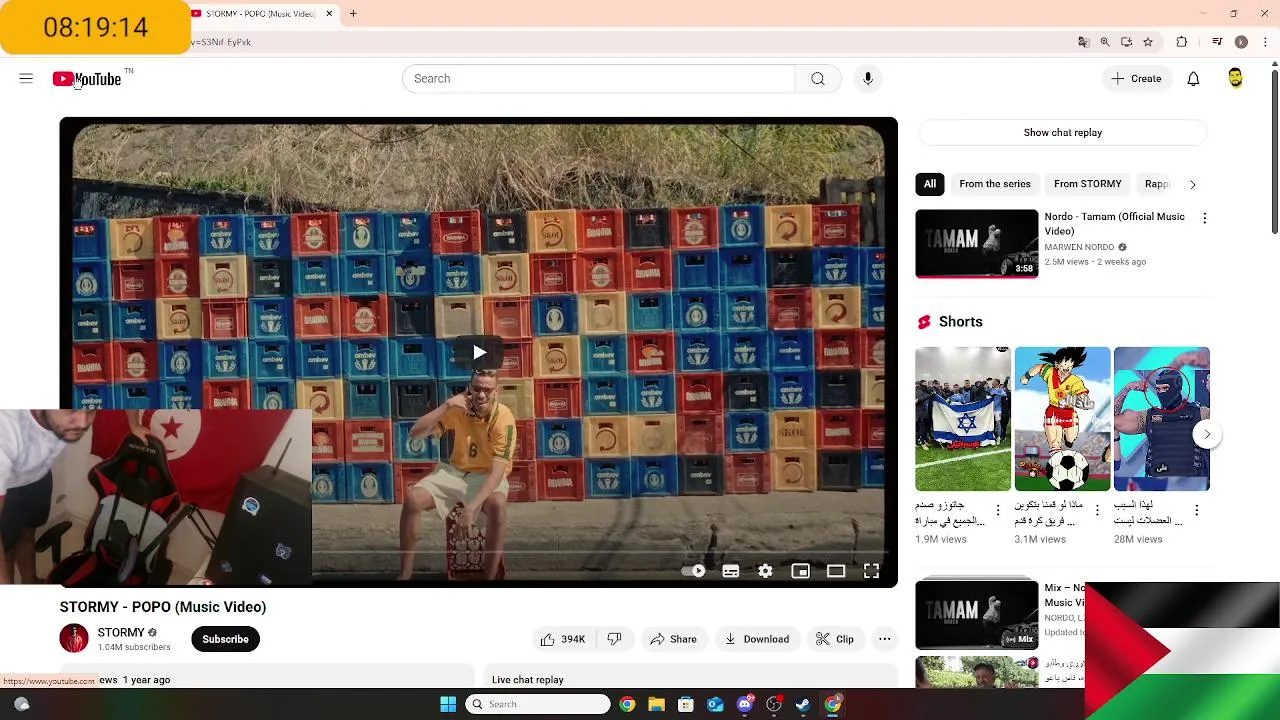
Task: Open the Tamam Mix playlist thumbnail
Action: [977, 613]
